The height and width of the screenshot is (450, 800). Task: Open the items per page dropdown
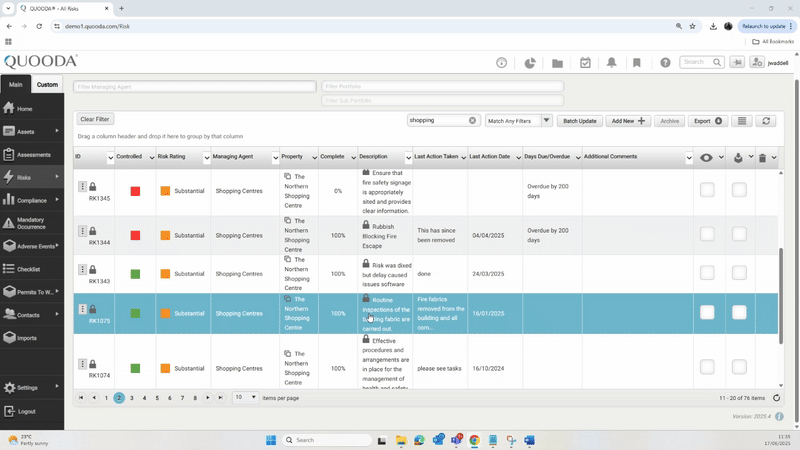(245, 397)
